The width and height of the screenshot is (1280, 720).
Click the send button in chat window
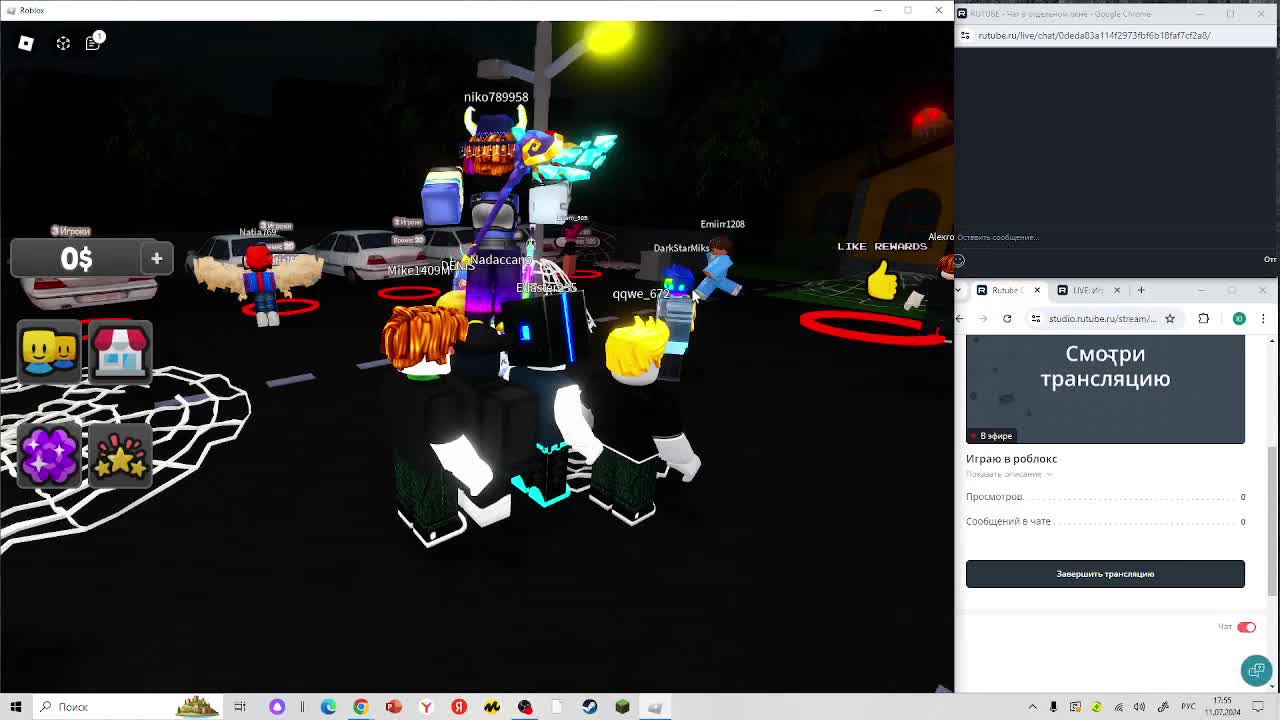[x=1270, y=260]
